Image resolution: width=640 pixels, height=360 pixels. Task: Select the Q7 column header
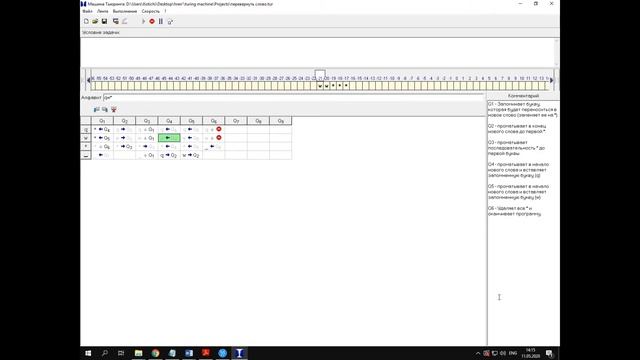236,121
